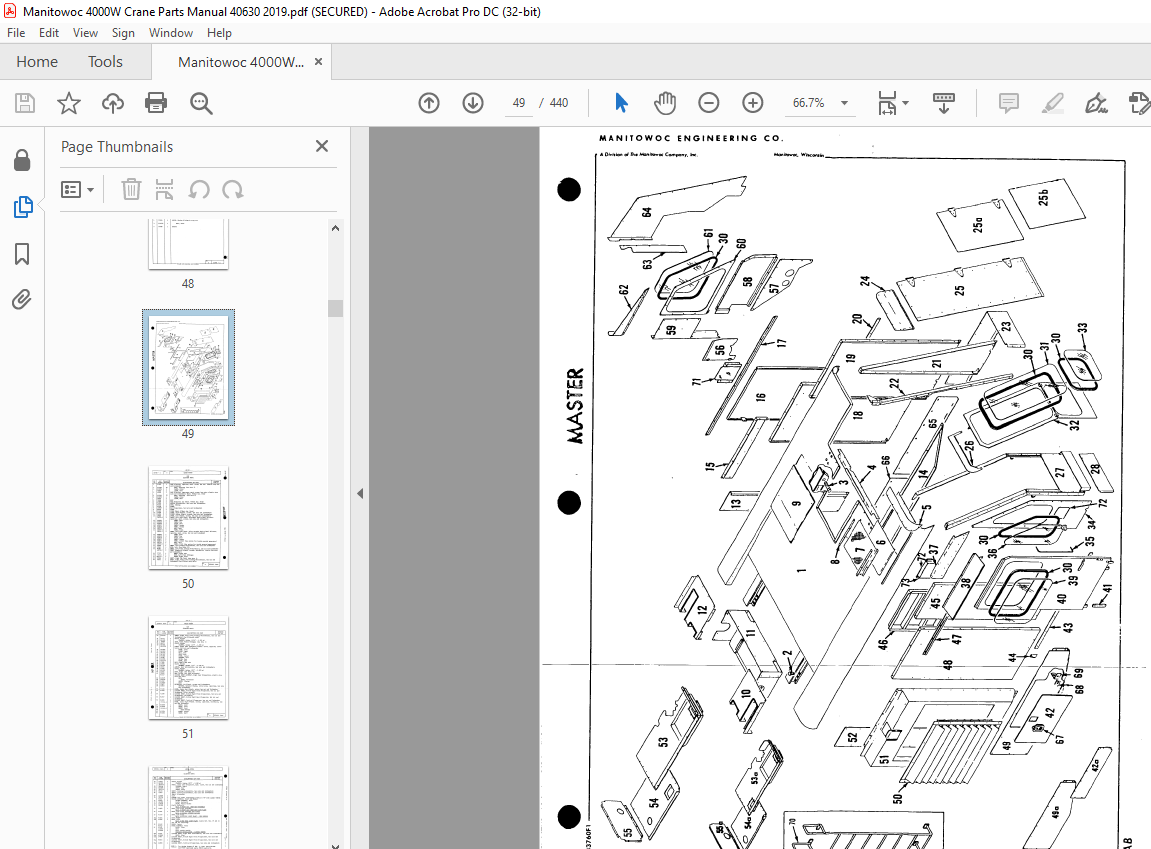Activate the Hand pan tool

coord(665,103)
